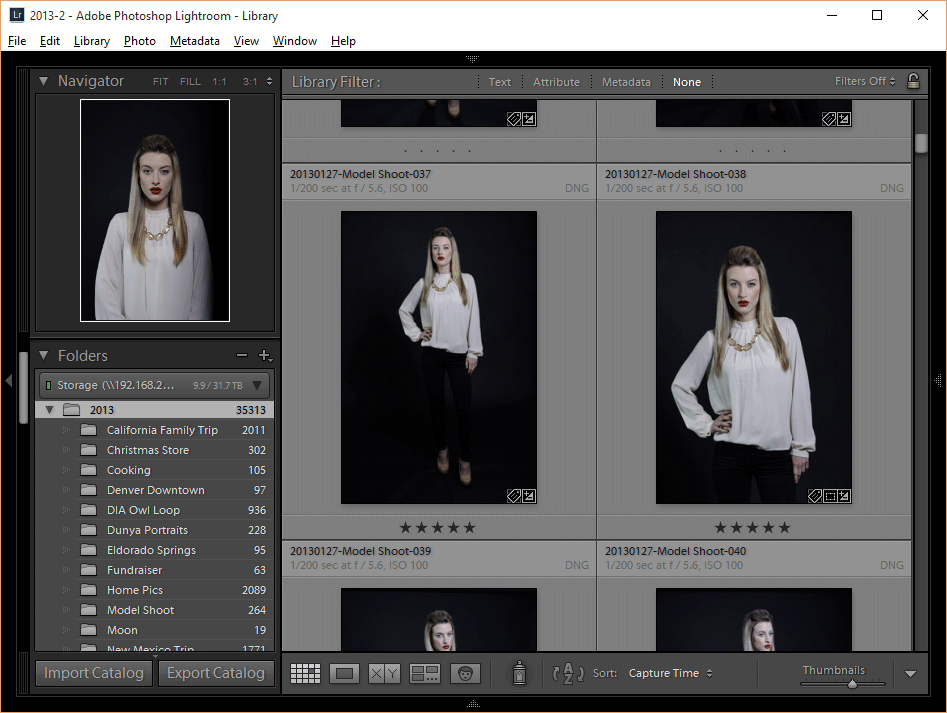Click the Import Catalog button
This screenshot has width=947, height=713.
pyautogui.click(x=94, y=673)
